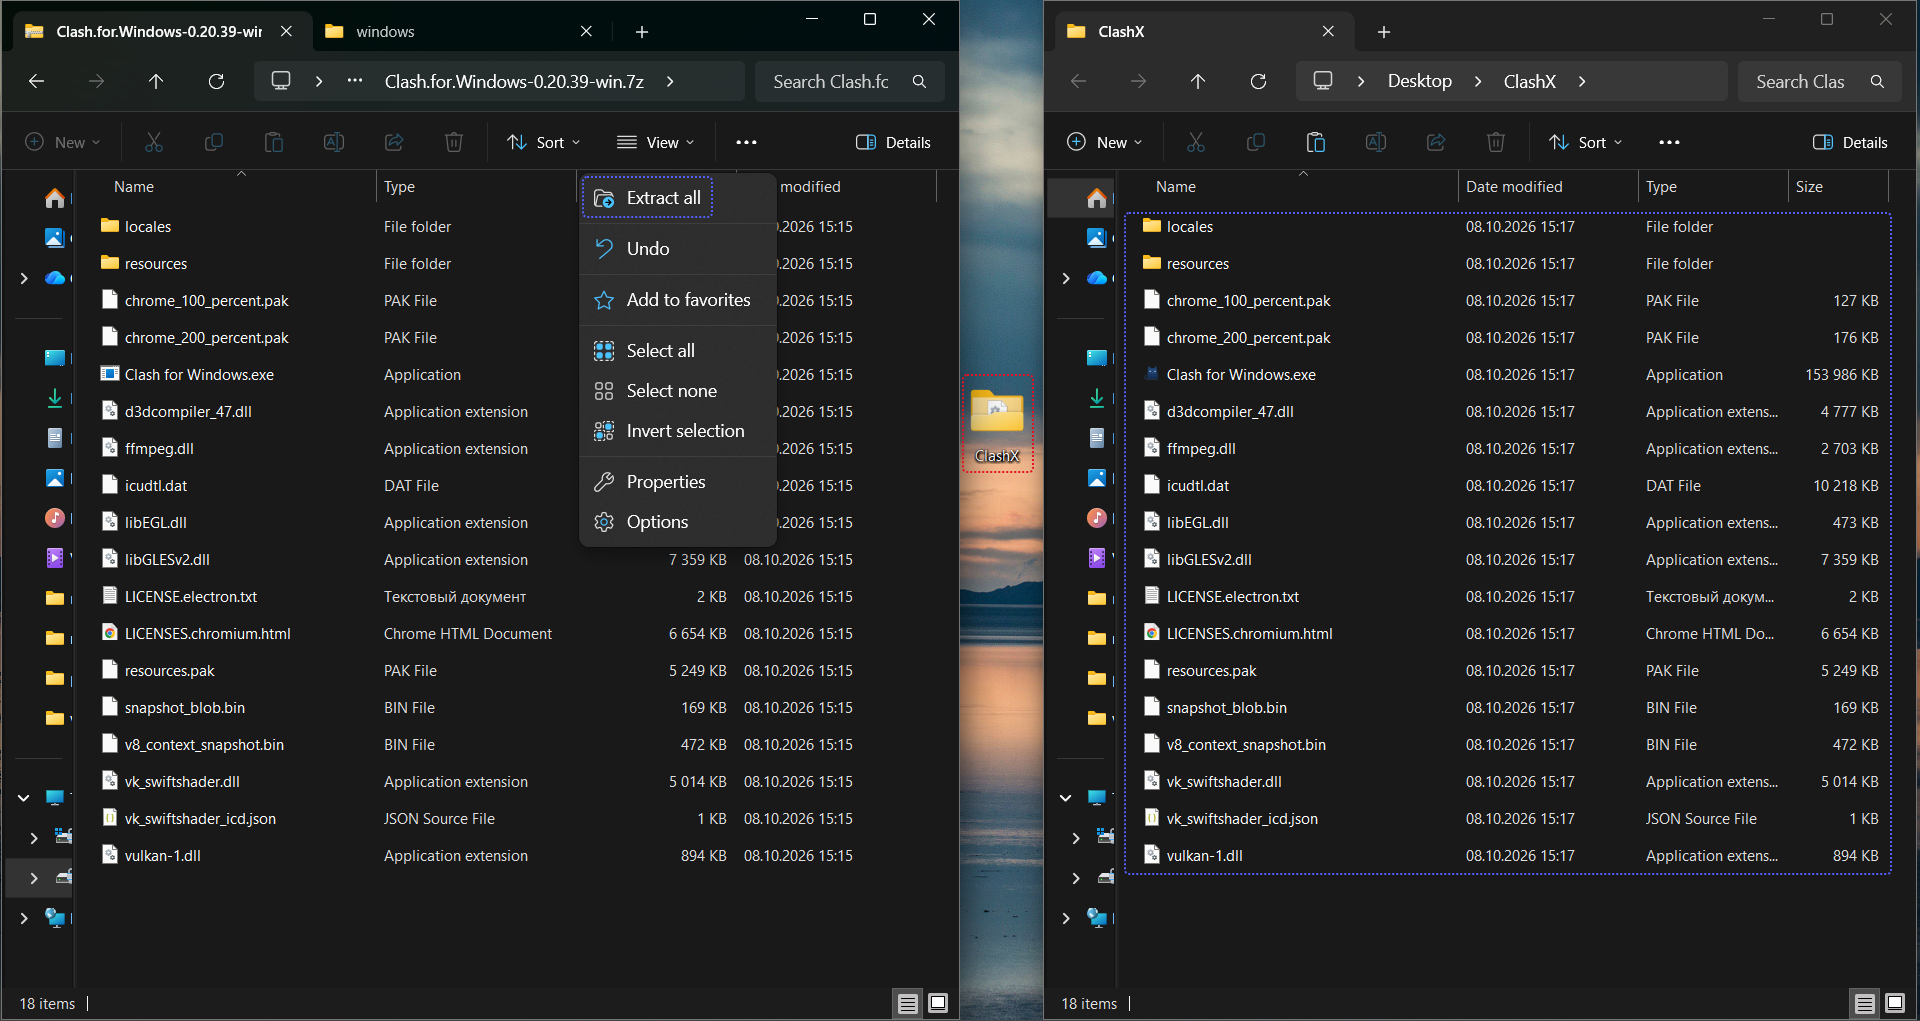Choose Undo from the menu
Viewport: 1920px width, 1021px height.
678,249
